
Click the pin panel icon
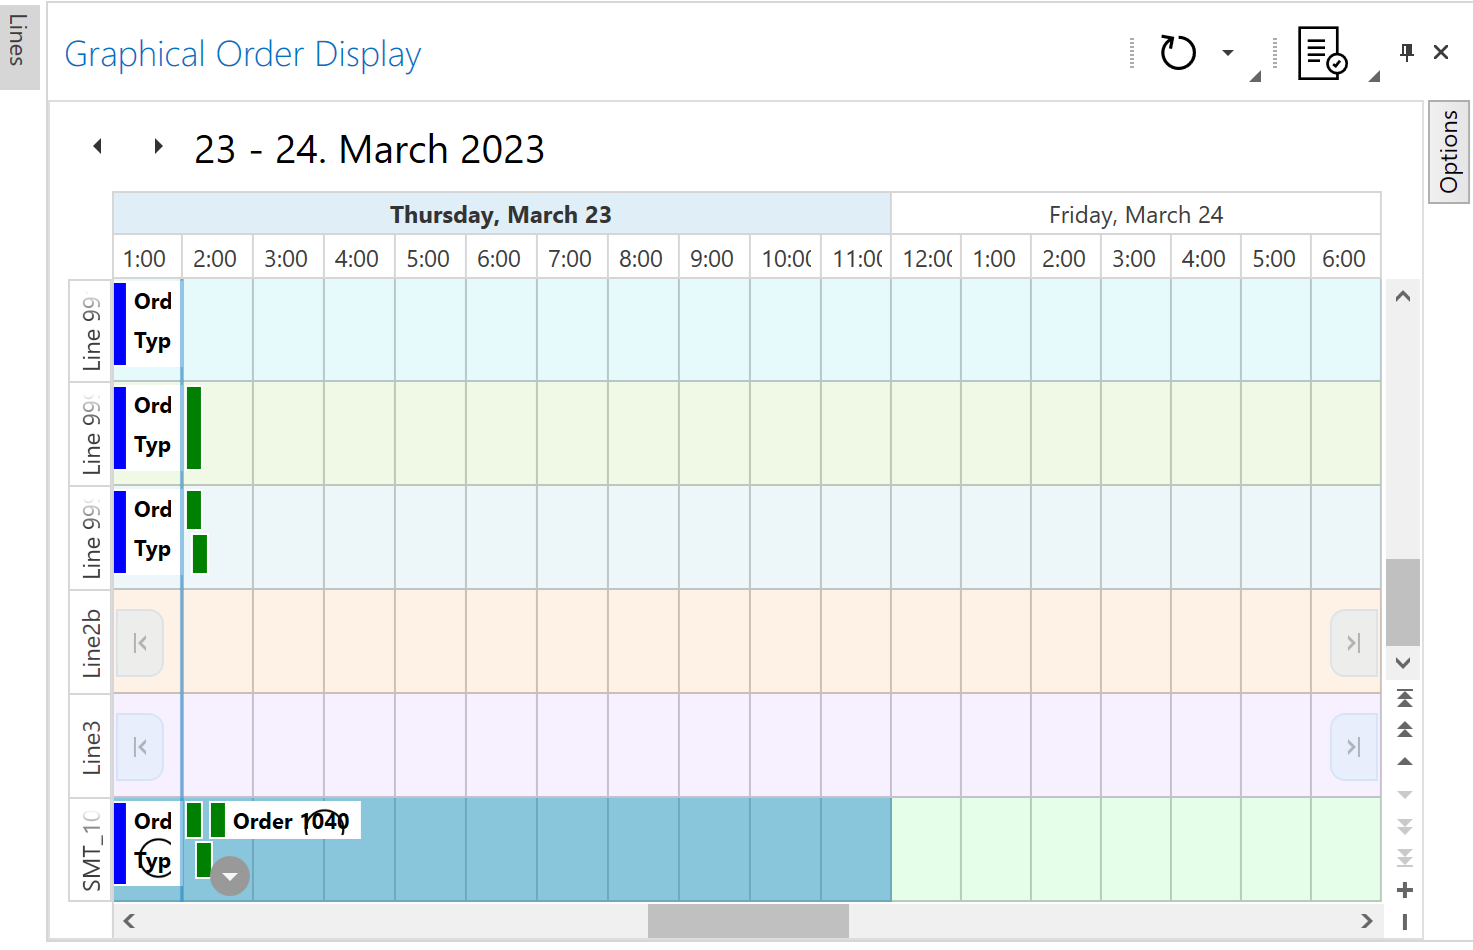(1406, 52)
